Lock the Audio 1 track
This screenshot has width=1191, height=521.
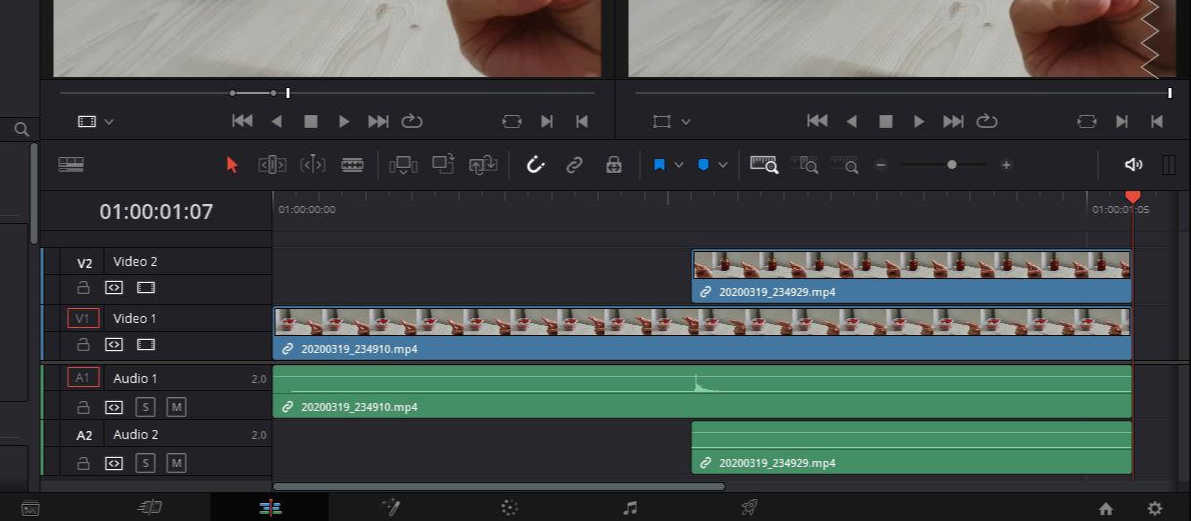(x=84, y=407)
